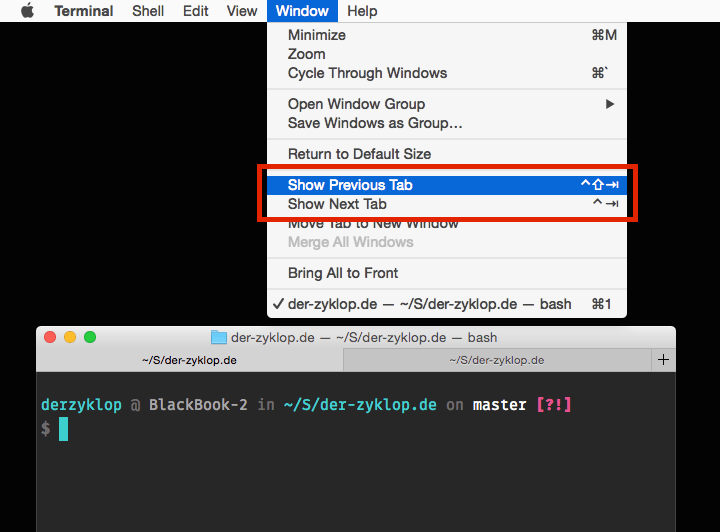Choose Return to Default Size
This screenshot has width=720, height=532.
359,154
